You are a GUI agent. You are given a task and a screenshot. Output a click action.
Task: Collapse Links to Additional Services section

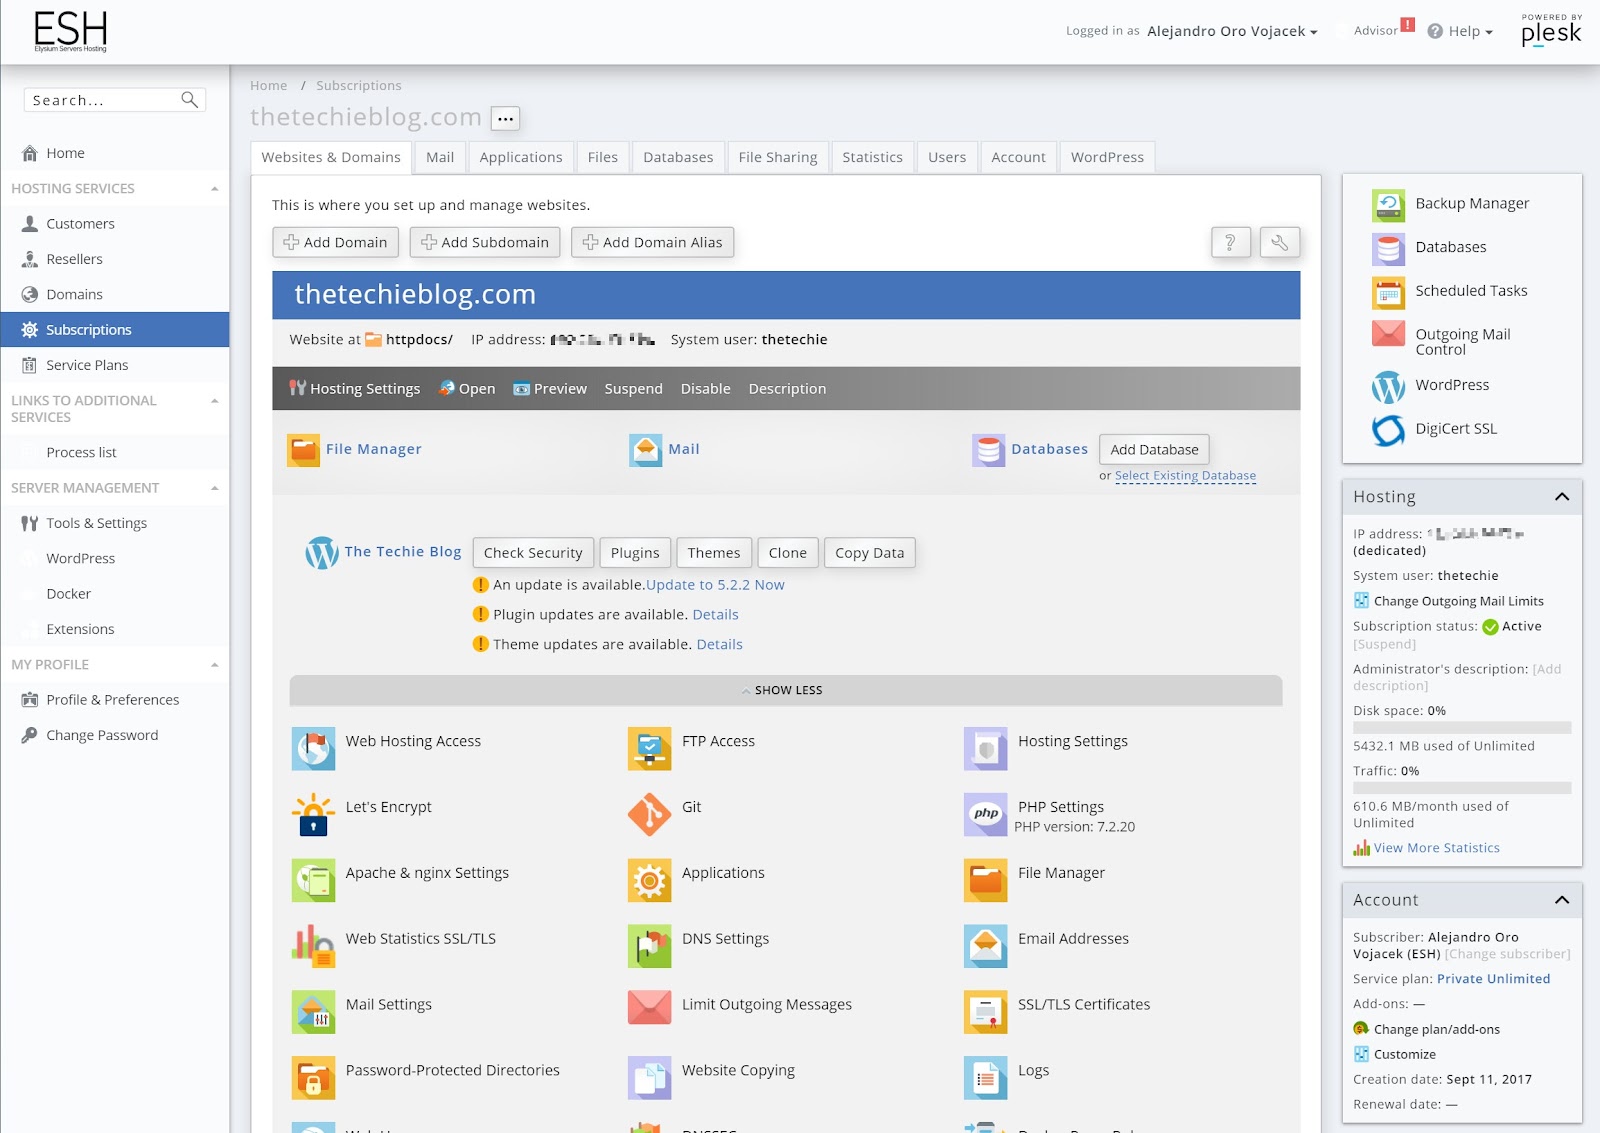point(214,401)
